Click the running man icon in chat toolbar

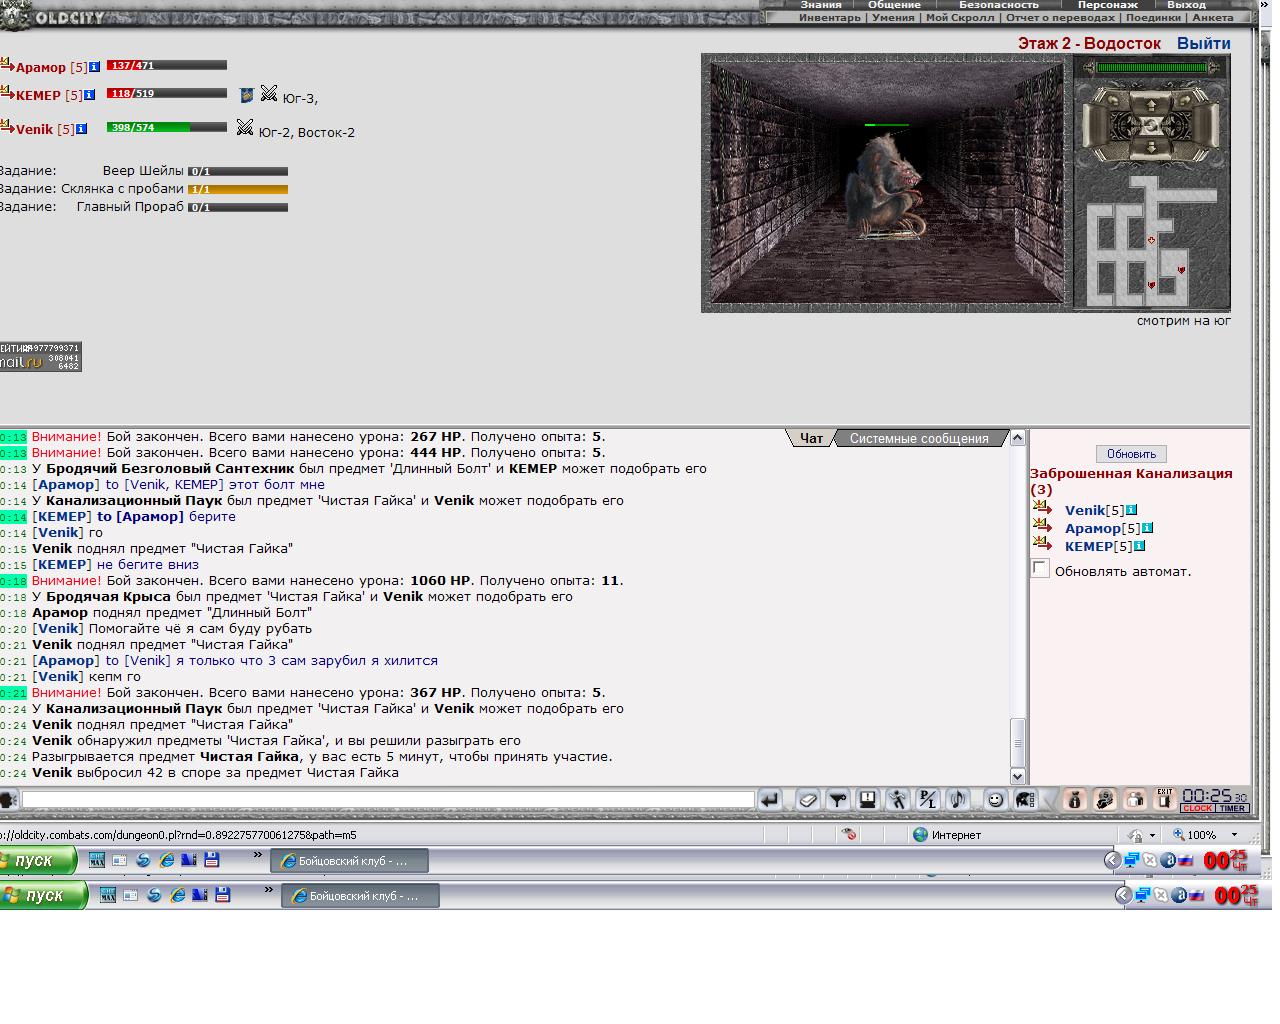pyautogui.click(x=898, y=800)
